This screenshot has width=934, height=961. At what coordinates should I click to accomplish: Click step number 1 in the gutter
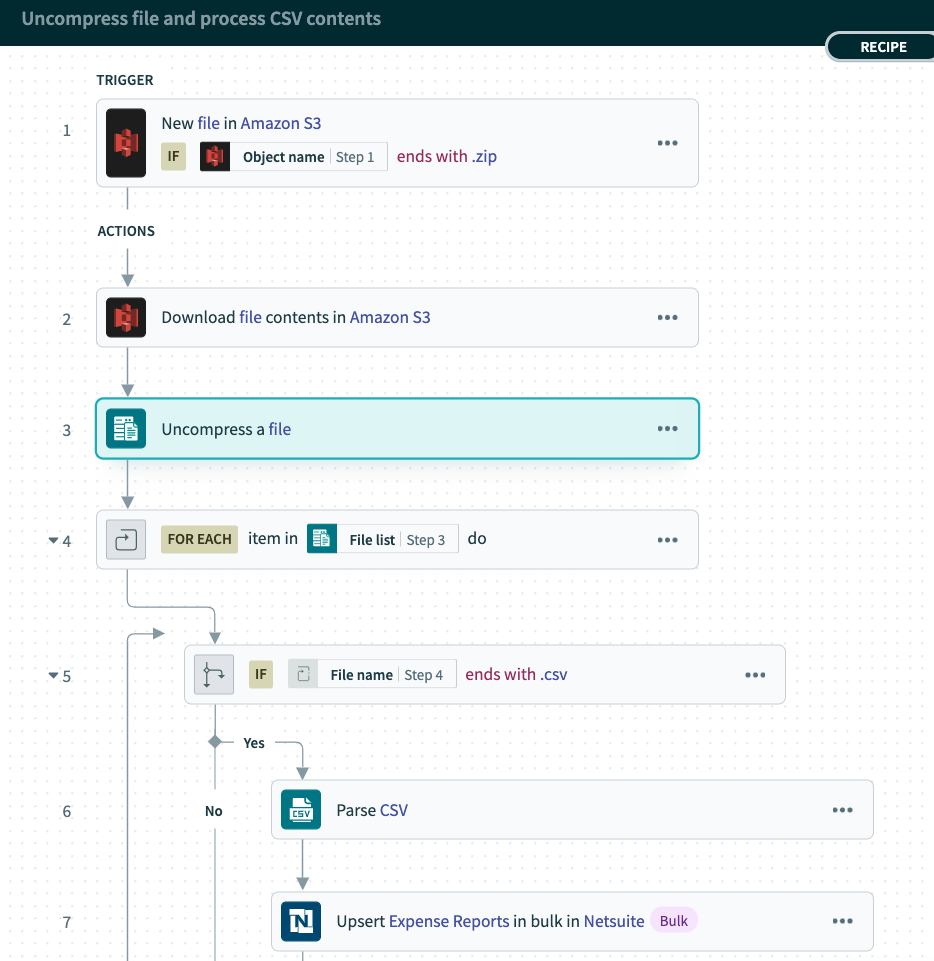point(67,131)
